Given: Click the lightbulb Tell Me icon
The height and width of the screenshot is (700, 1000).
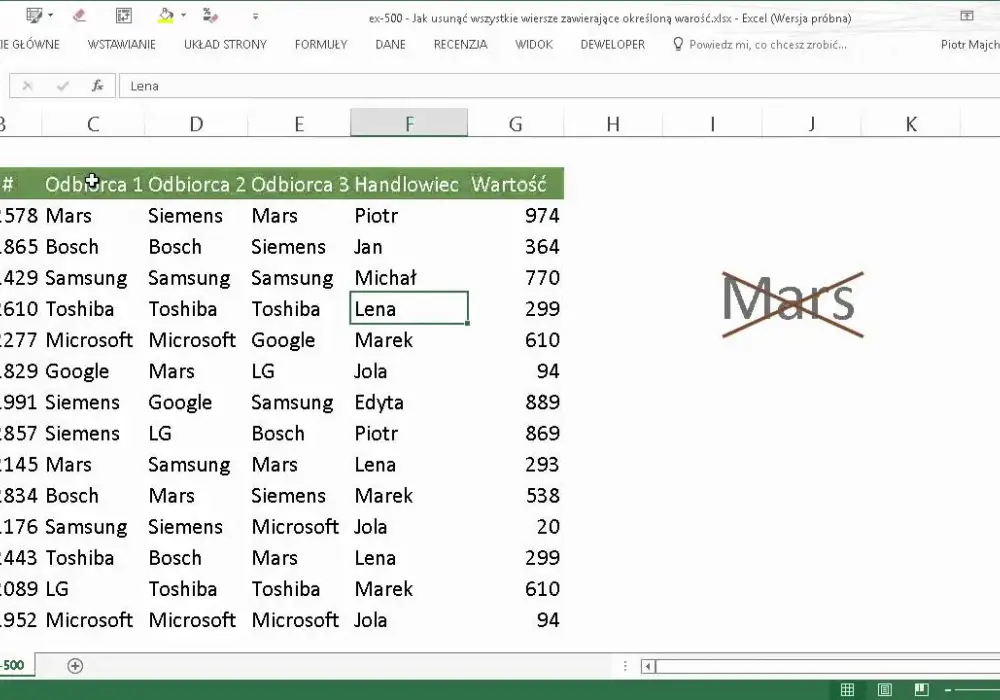Looking at the screenshot, I should pyautogui.click(x=678, y=44).
